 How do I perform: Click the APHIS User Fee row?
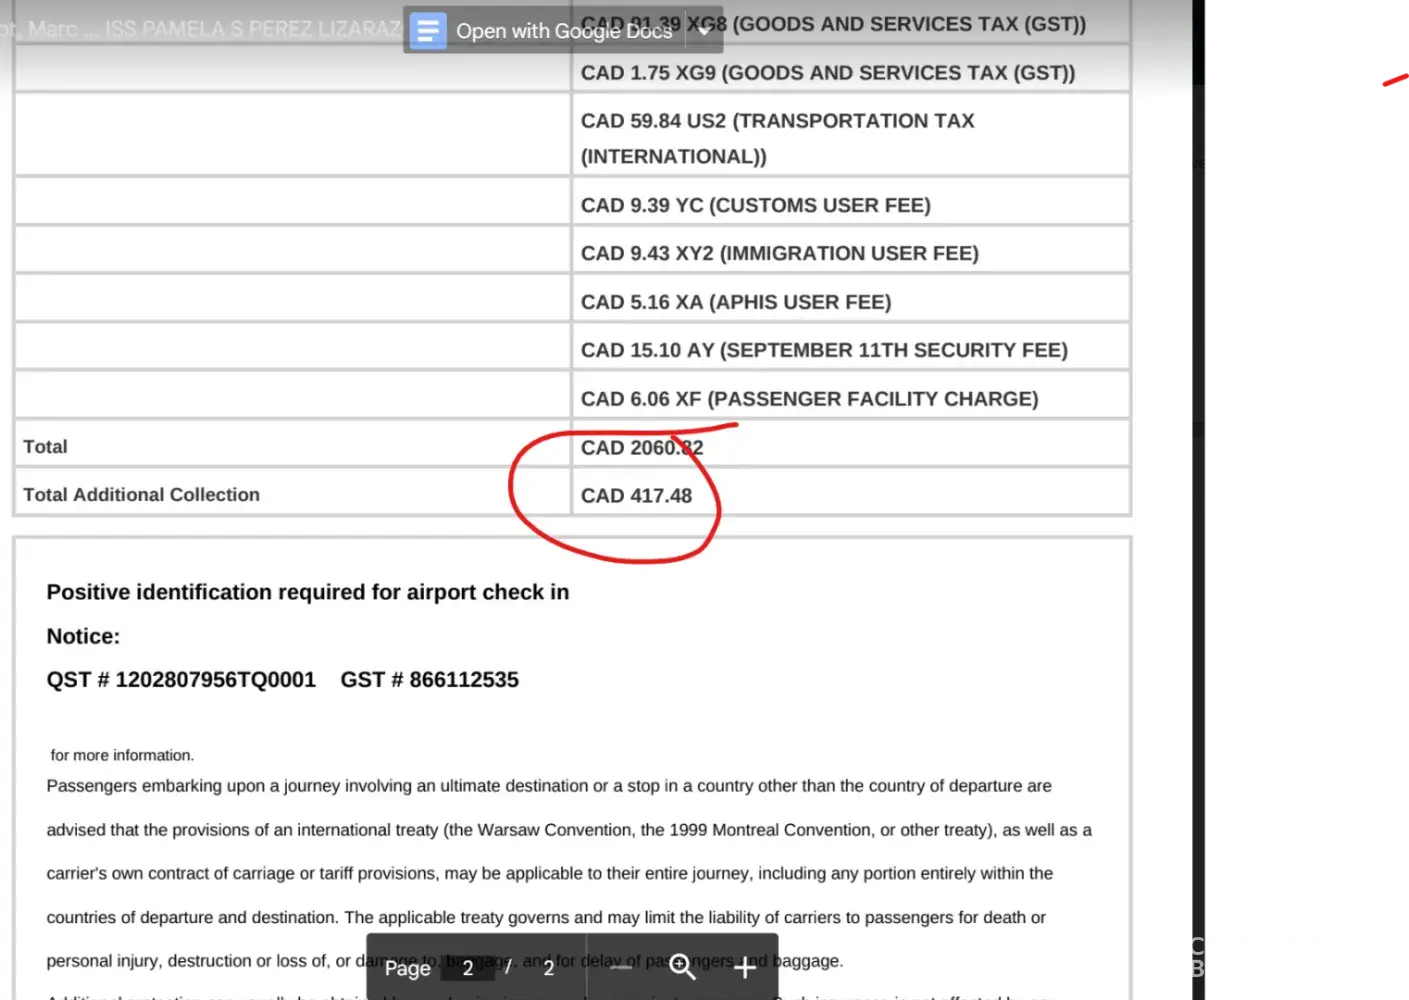click(735, 302)
